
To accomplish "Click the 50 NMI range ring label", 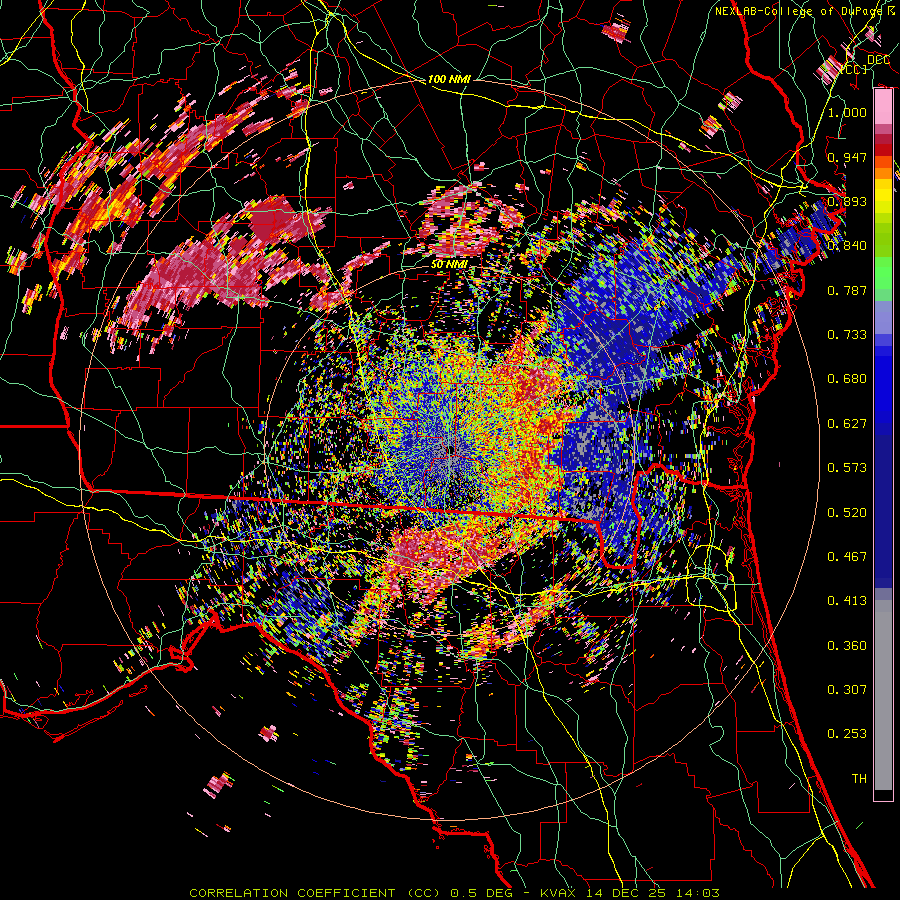I will click(x=449, y=265).
